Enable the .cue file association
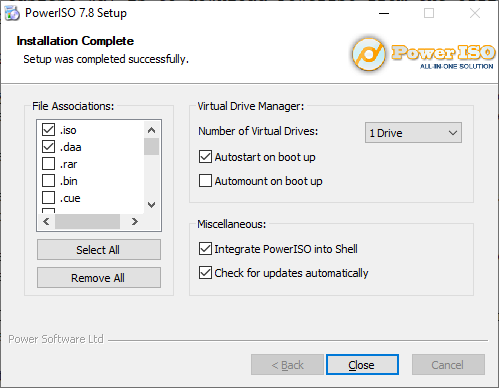 click(x=49, y=197)
